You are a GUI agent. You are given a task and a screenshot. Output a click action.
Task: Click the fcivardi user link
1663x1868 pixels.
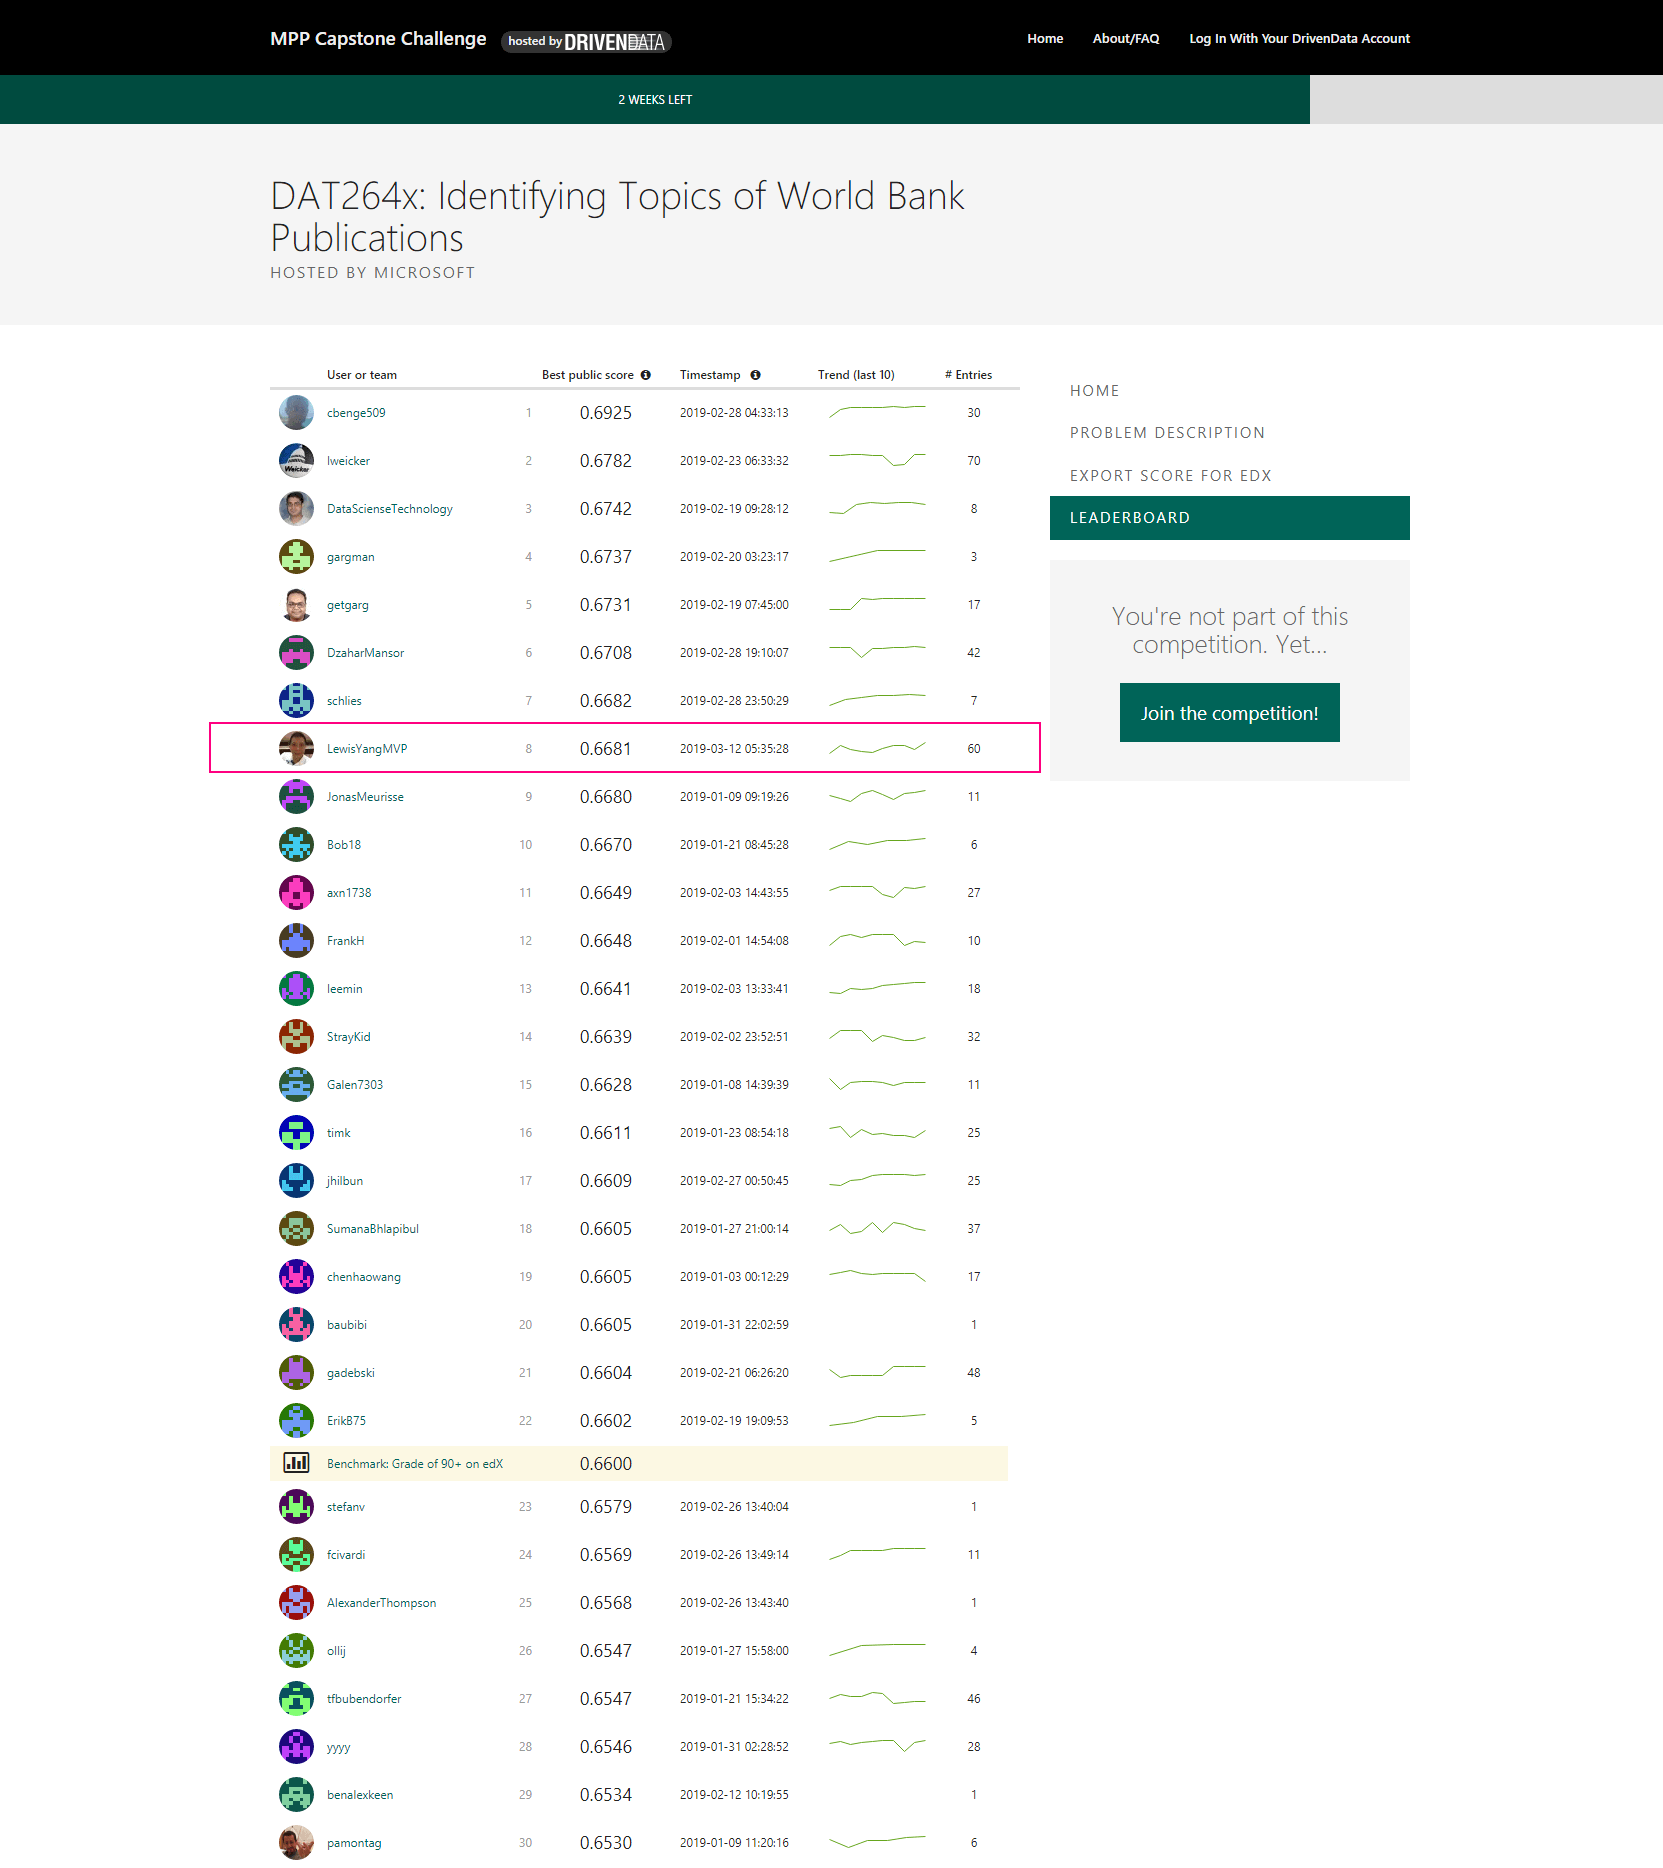click(346, 1555)
